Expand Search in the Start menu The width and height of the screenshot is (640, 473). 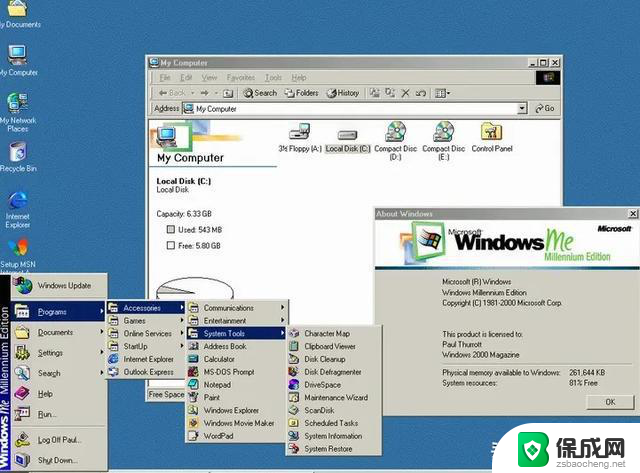pos(60,373)
